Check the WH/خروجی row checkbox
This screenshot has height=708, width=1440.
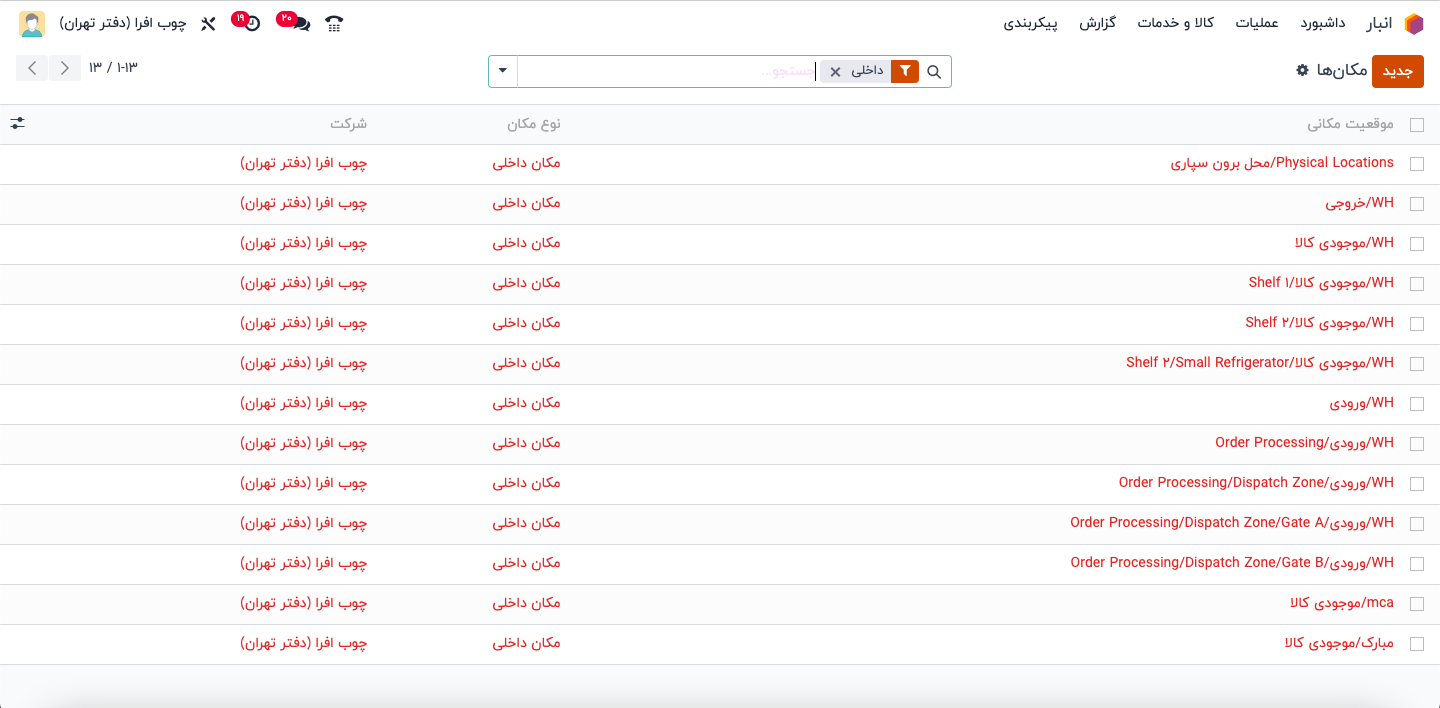pos(1416,204)
